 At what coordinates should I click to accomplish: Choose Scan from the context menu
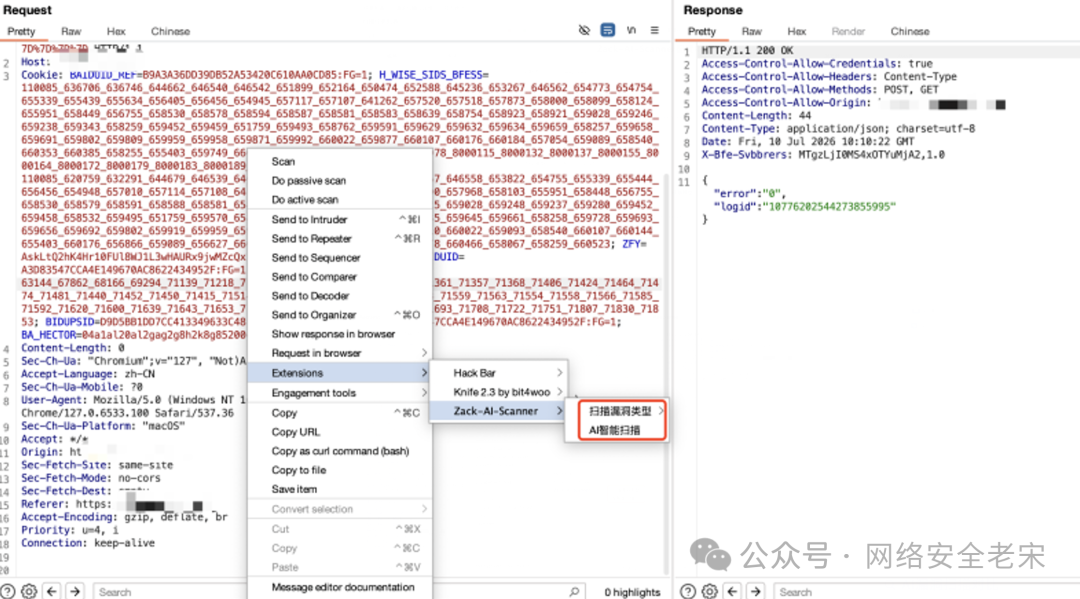click(340, 161)
